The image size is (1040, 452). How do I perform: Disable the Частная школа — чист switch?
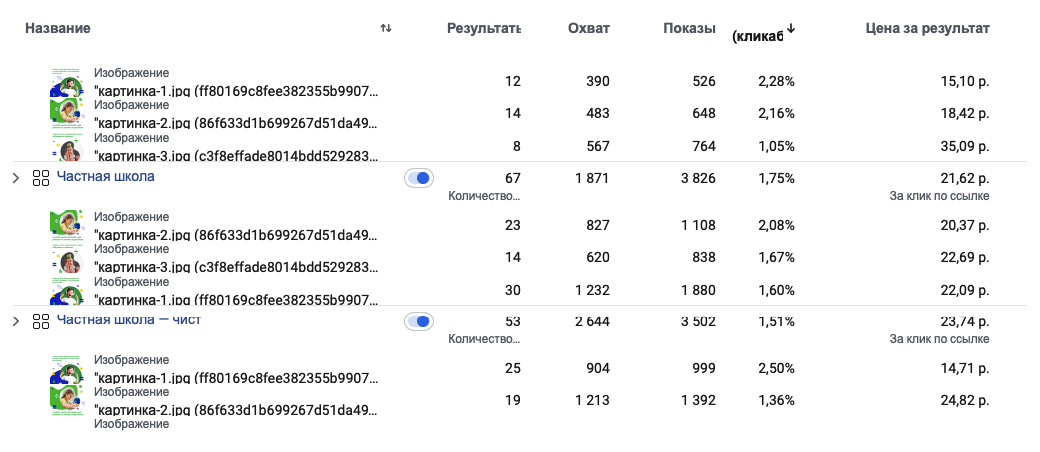(419, 322)
